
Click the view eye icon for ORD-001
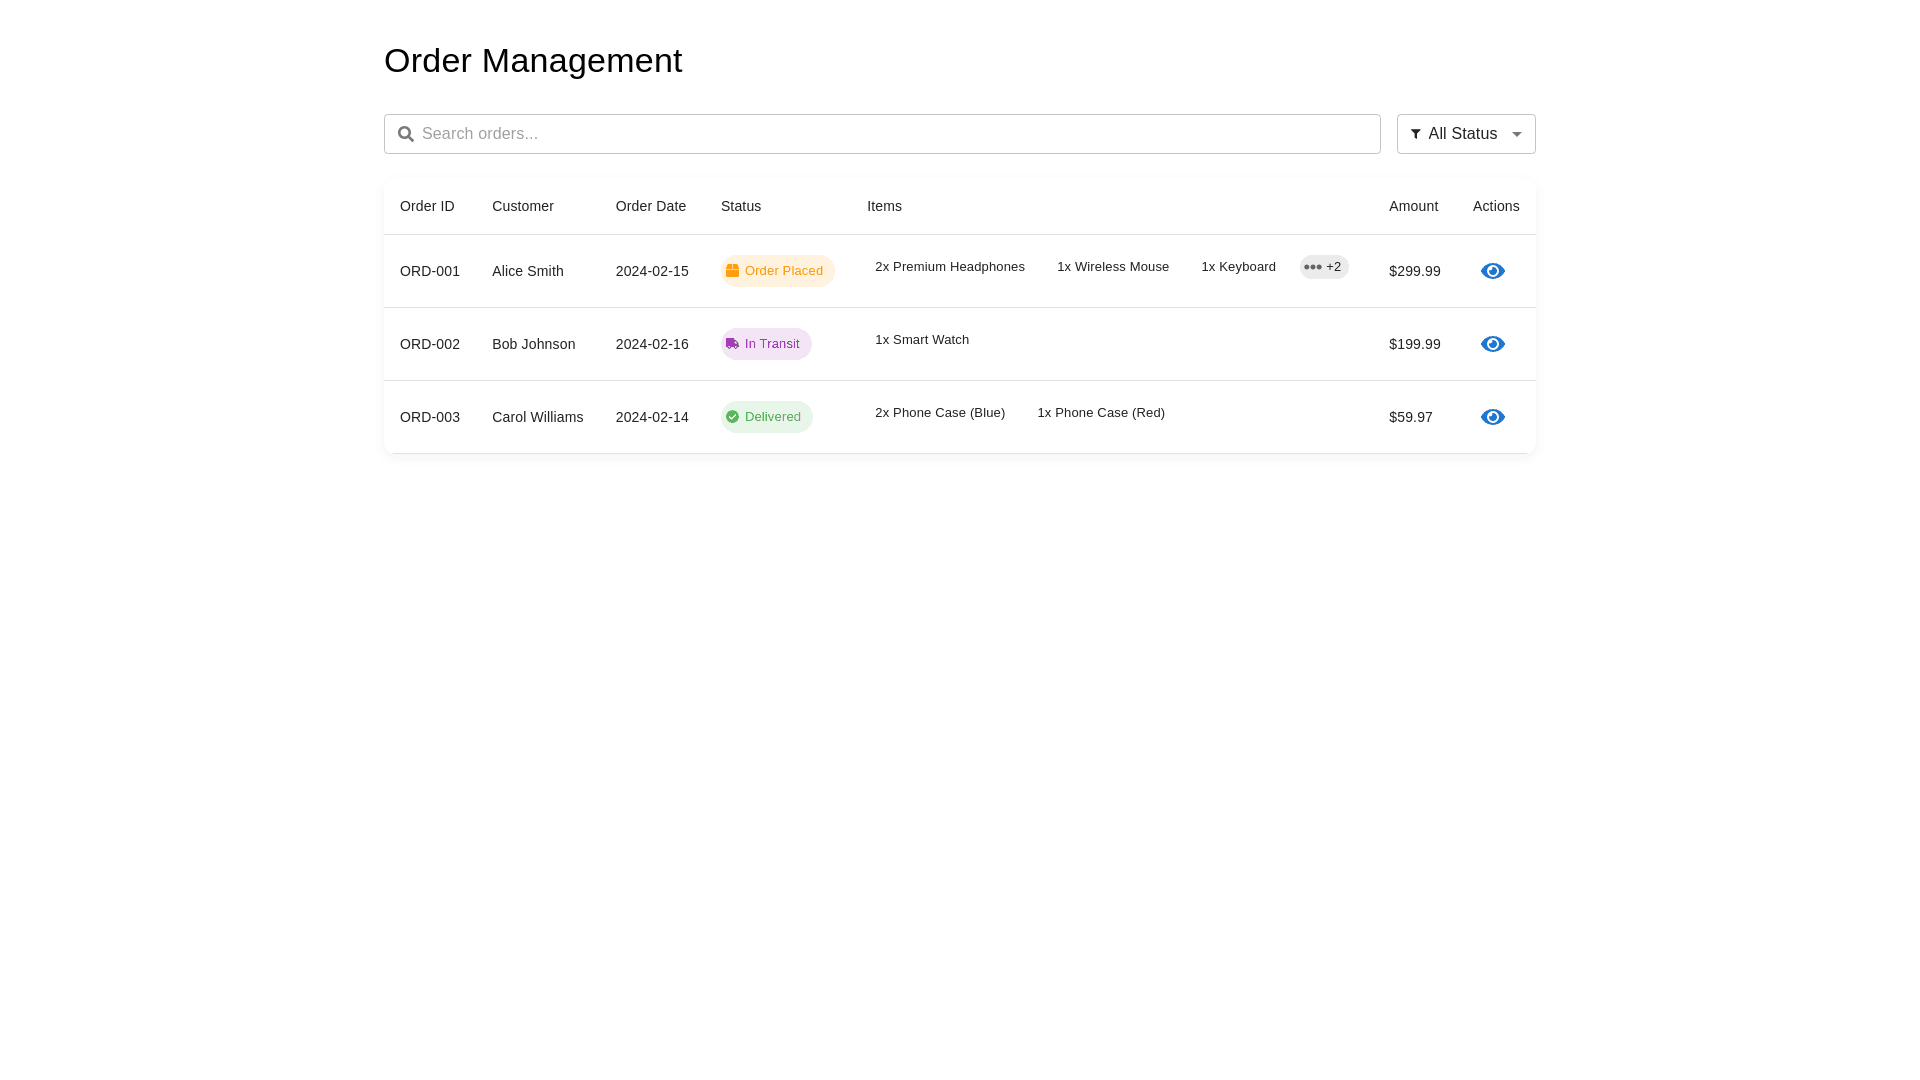click(1492, 271)
